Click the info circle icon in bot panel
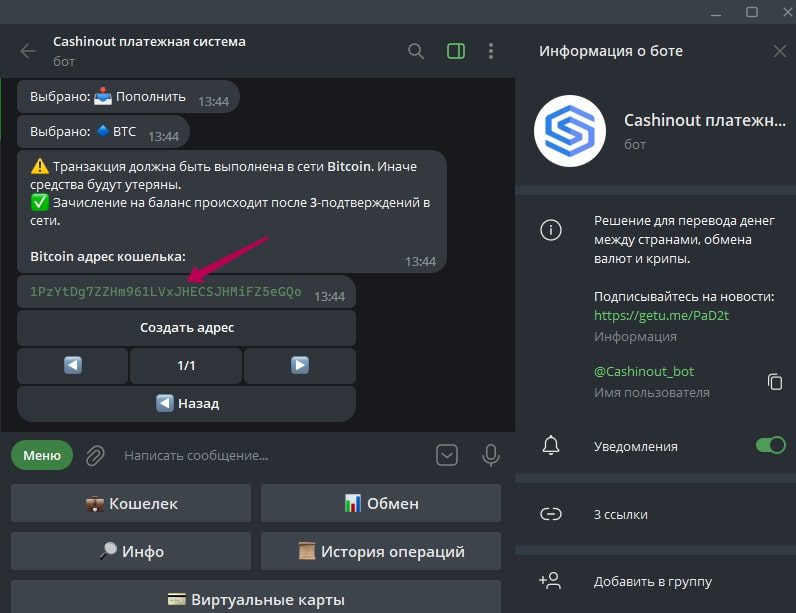 coord(551,230)
